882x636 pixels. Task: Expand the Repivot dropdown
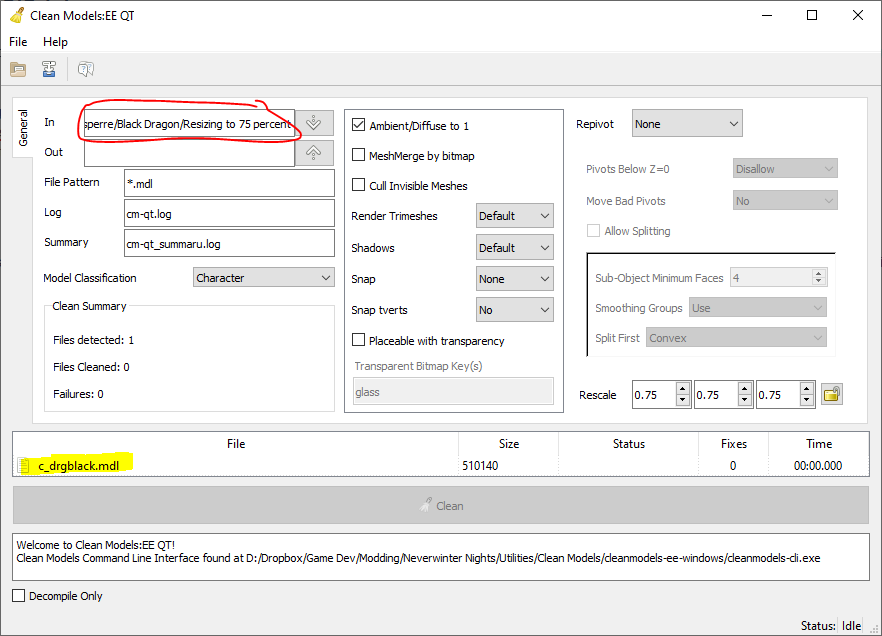(x=687, y=124)
